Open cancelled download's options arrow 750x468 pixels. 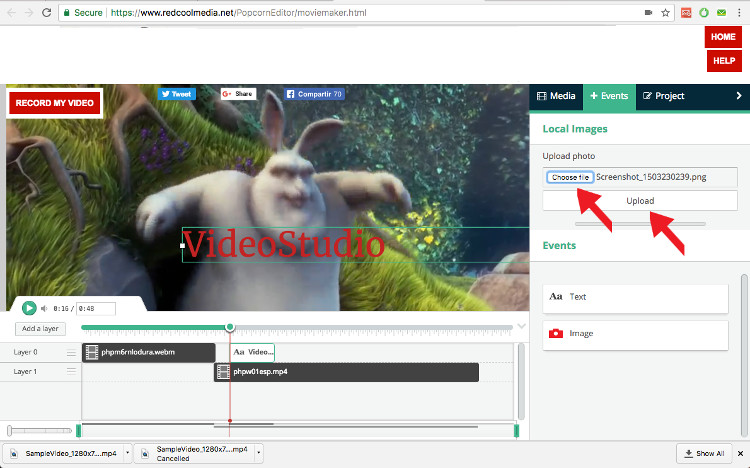coord(259,453)
